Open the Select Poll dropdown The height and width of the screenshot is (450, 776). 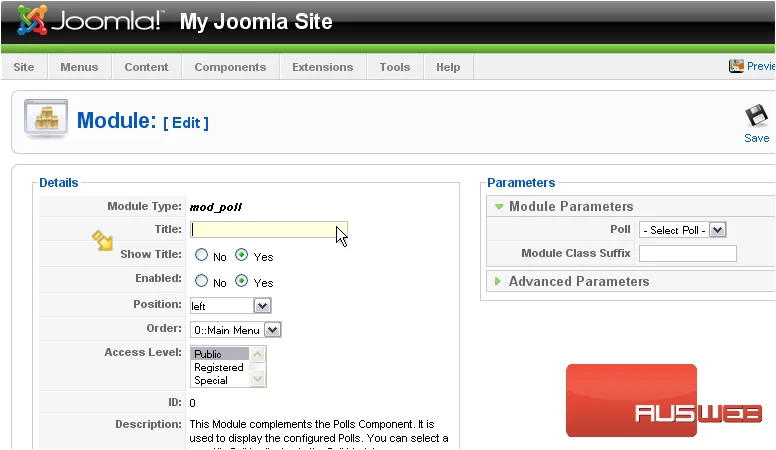[682, 230]
